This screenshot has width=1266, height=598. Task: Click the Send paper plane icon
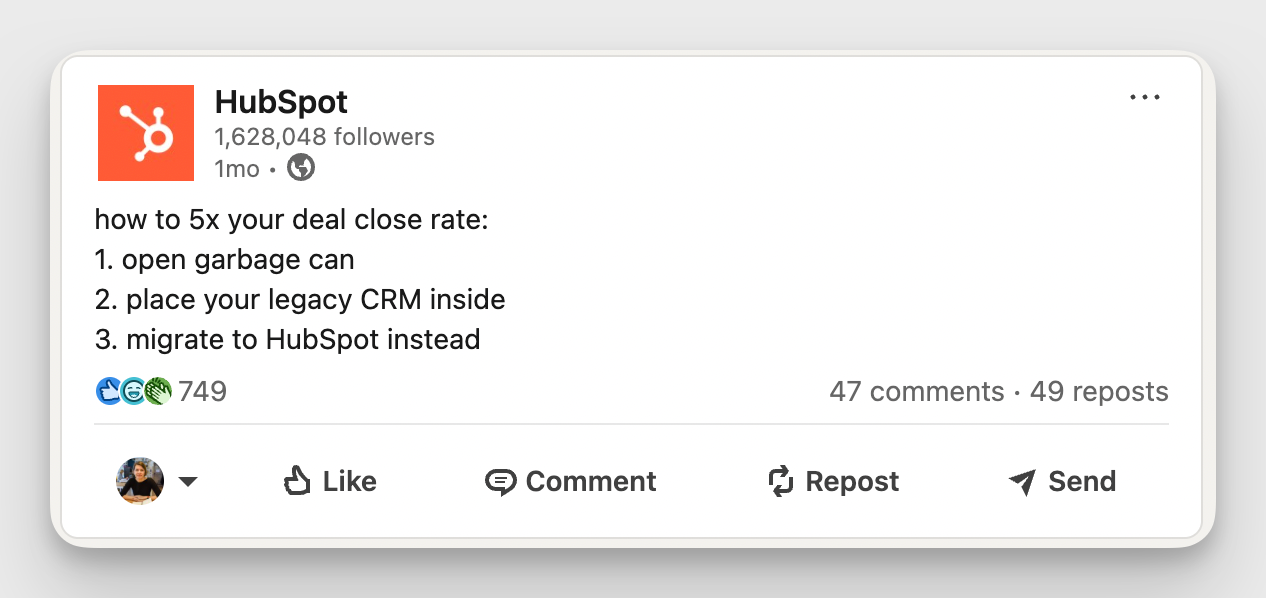tap(1022, 481)
